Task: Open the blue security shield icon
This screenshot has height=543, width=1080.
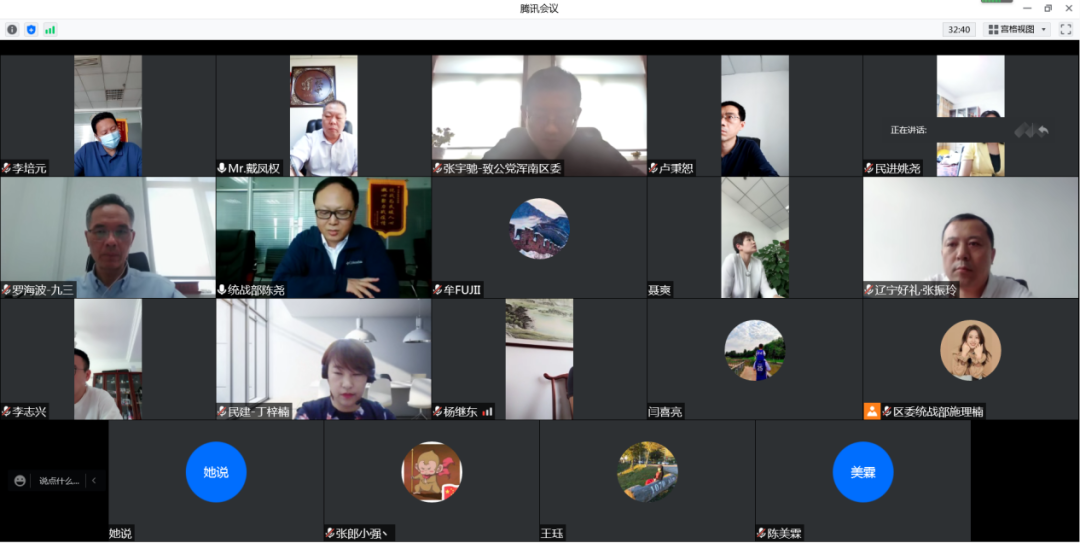Action: click(31, 30)
